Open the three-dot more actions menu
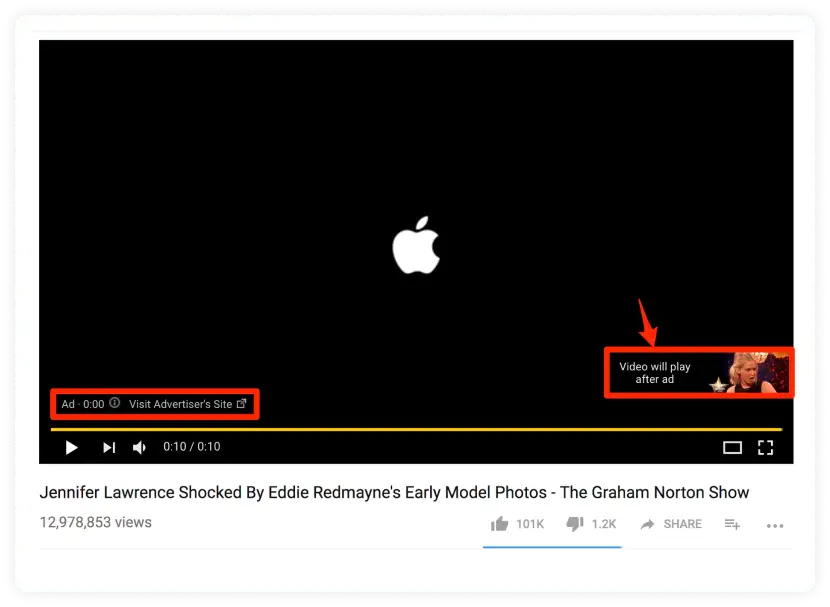Viewport: 830px width, 607px height. [x=775, y=526]
